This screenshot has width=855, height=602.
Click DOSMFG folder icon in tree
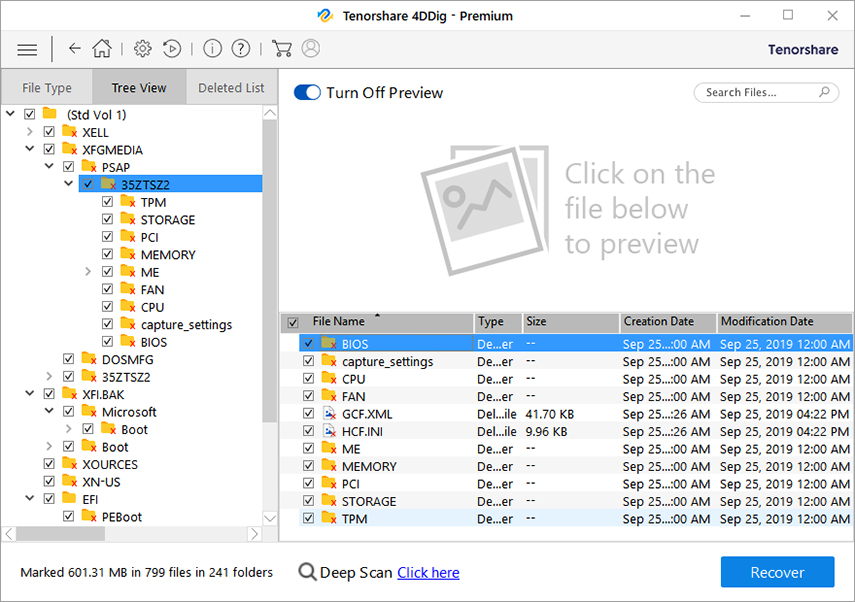[x=89, y=359]
